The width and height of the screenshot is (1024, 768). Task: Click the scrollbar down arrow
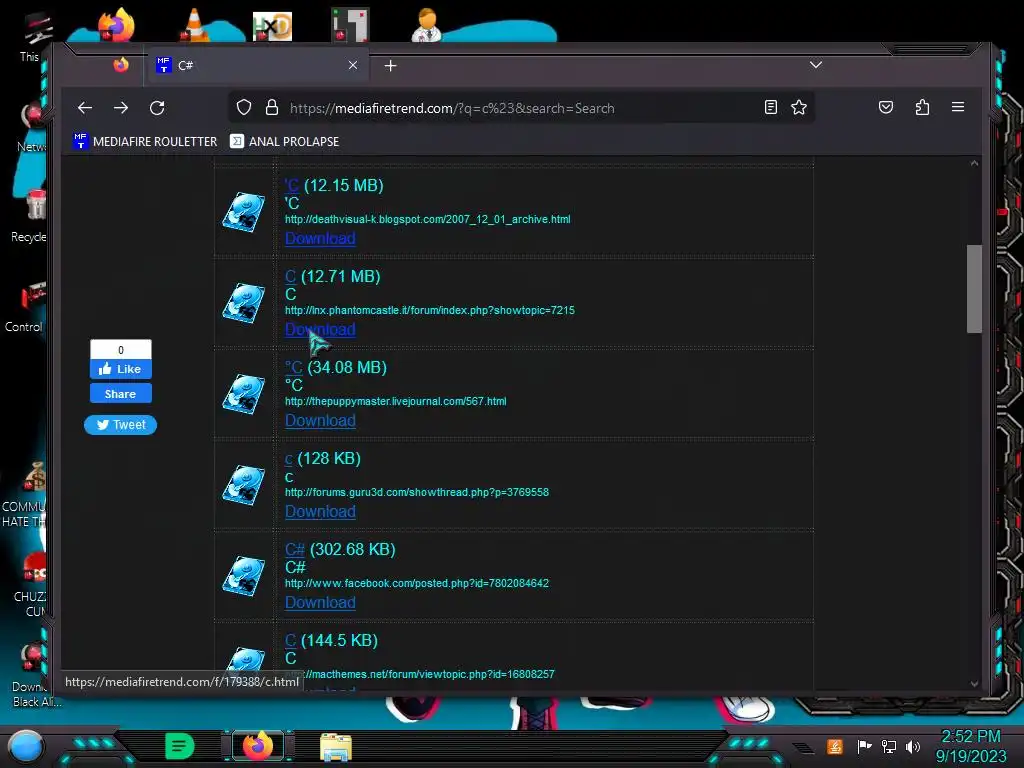(x=974, y=684)
